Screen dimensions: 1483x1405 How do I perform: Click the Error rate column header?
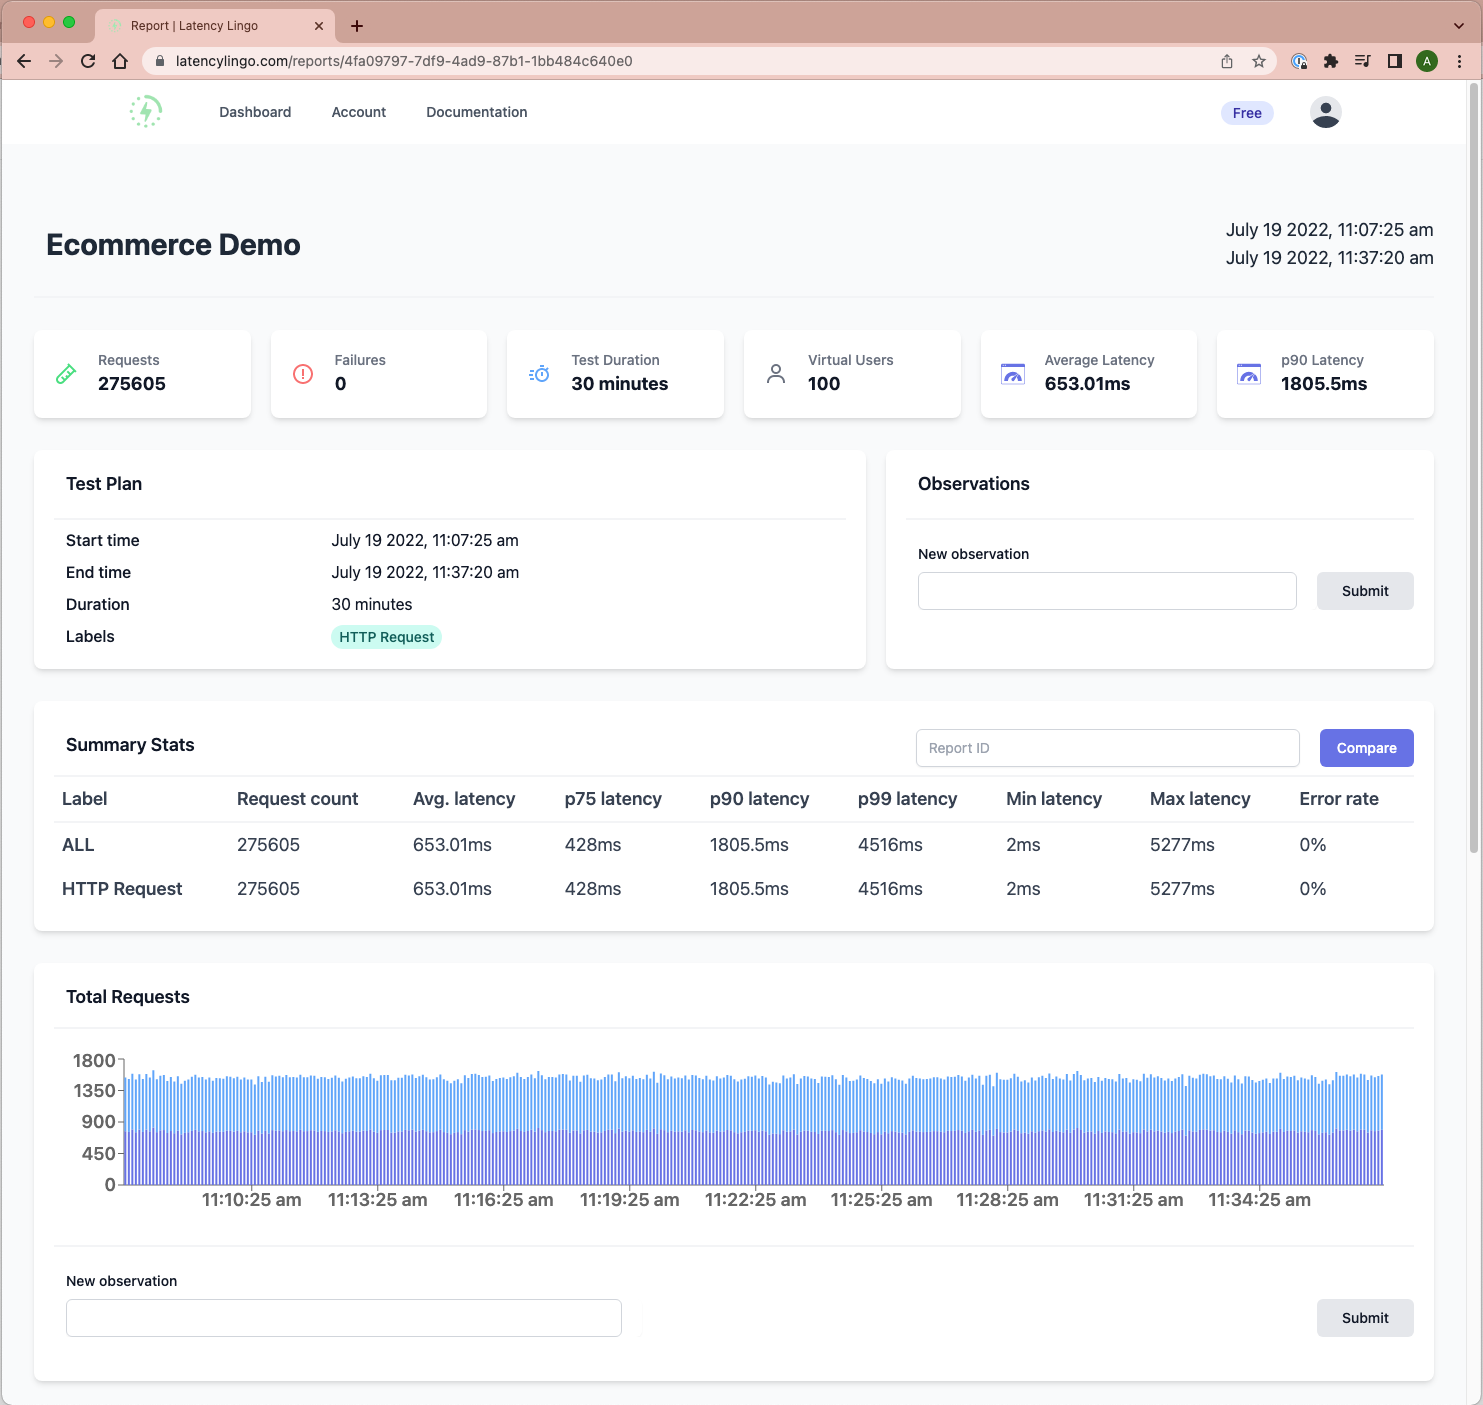(1339, 799)
